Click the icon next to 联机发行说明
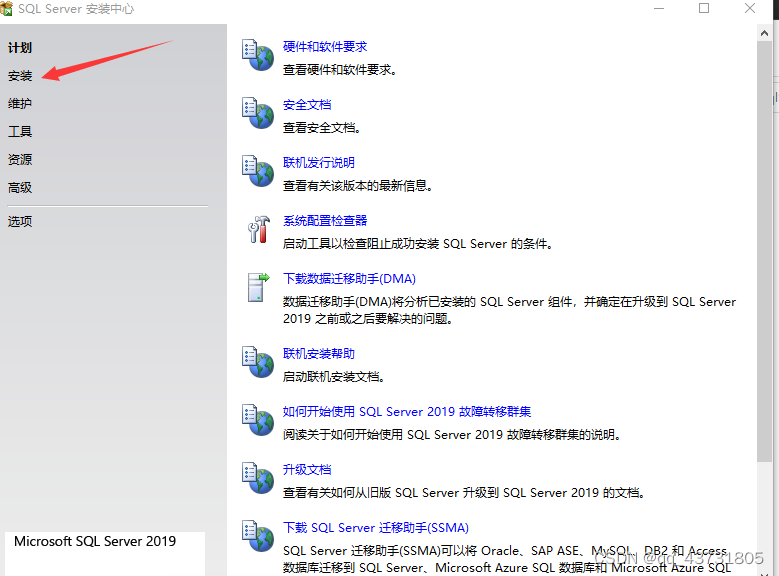 tap(257, 171)
